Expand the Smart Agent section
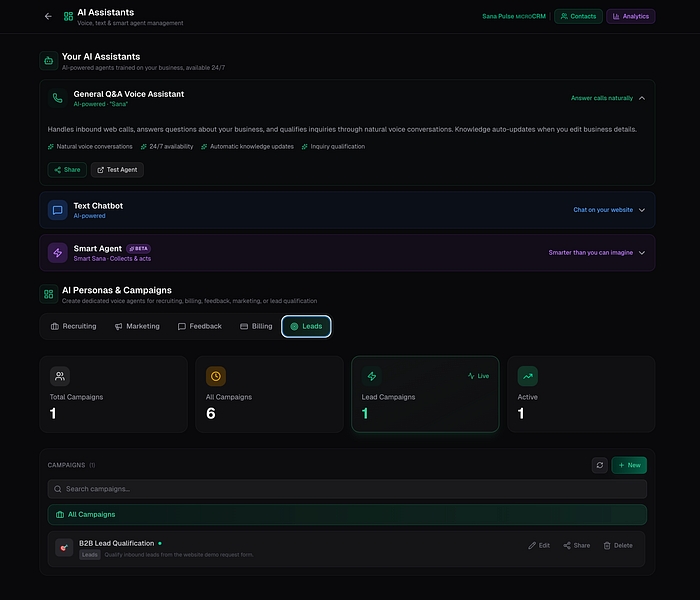 [642, 253]
